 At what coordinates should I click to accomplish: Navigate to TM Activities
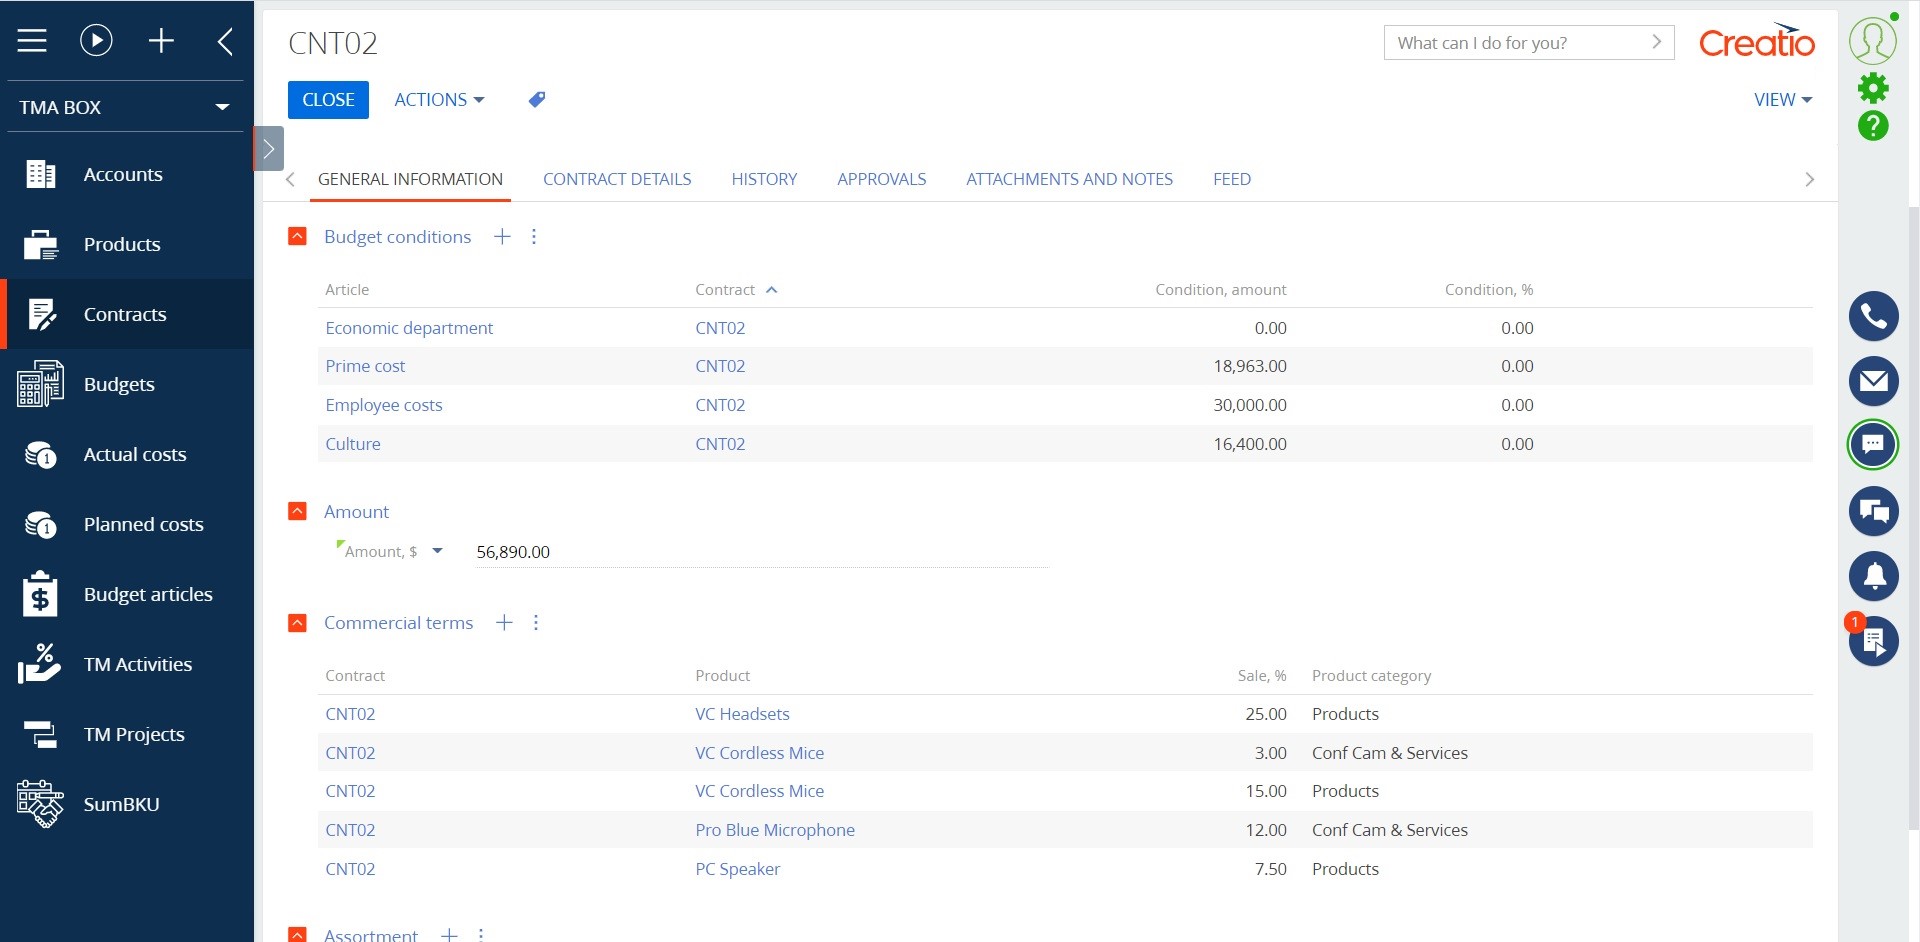pos(137,664)
